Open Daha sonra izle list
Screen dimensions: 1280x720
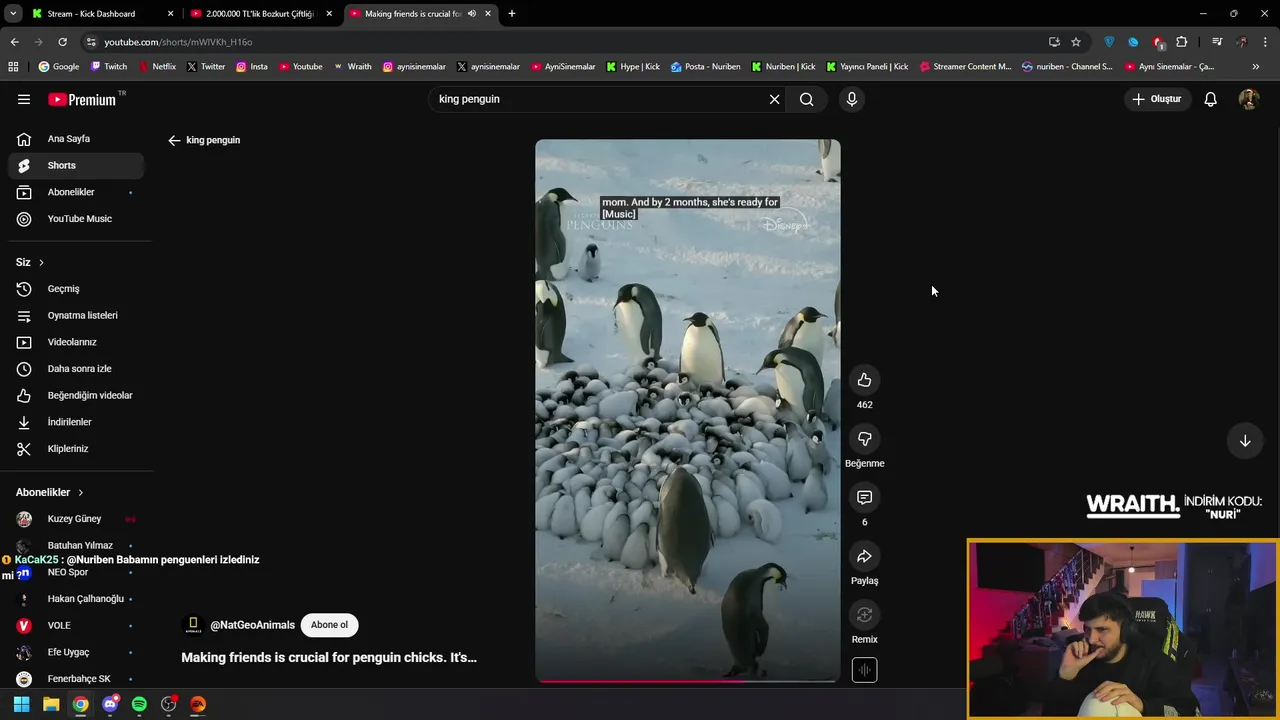(x=75, y=369)
